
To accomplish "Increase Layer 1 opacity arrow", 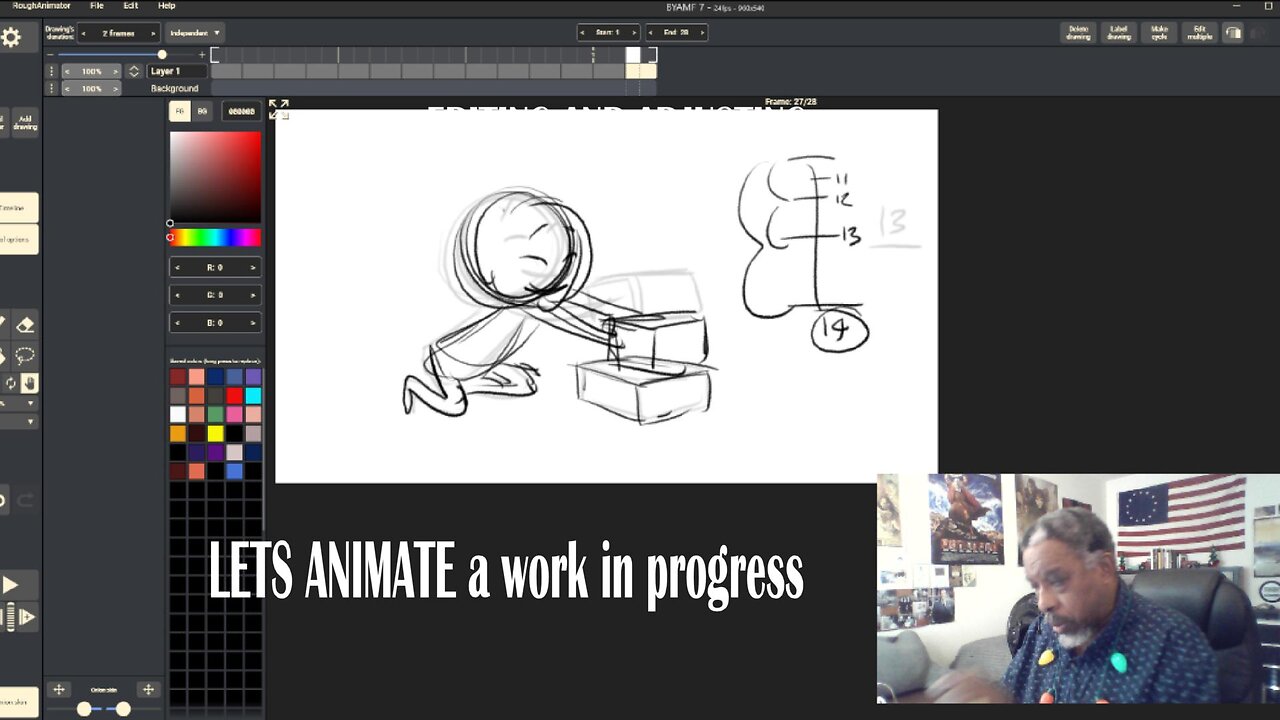I will (x=116, y=71).
